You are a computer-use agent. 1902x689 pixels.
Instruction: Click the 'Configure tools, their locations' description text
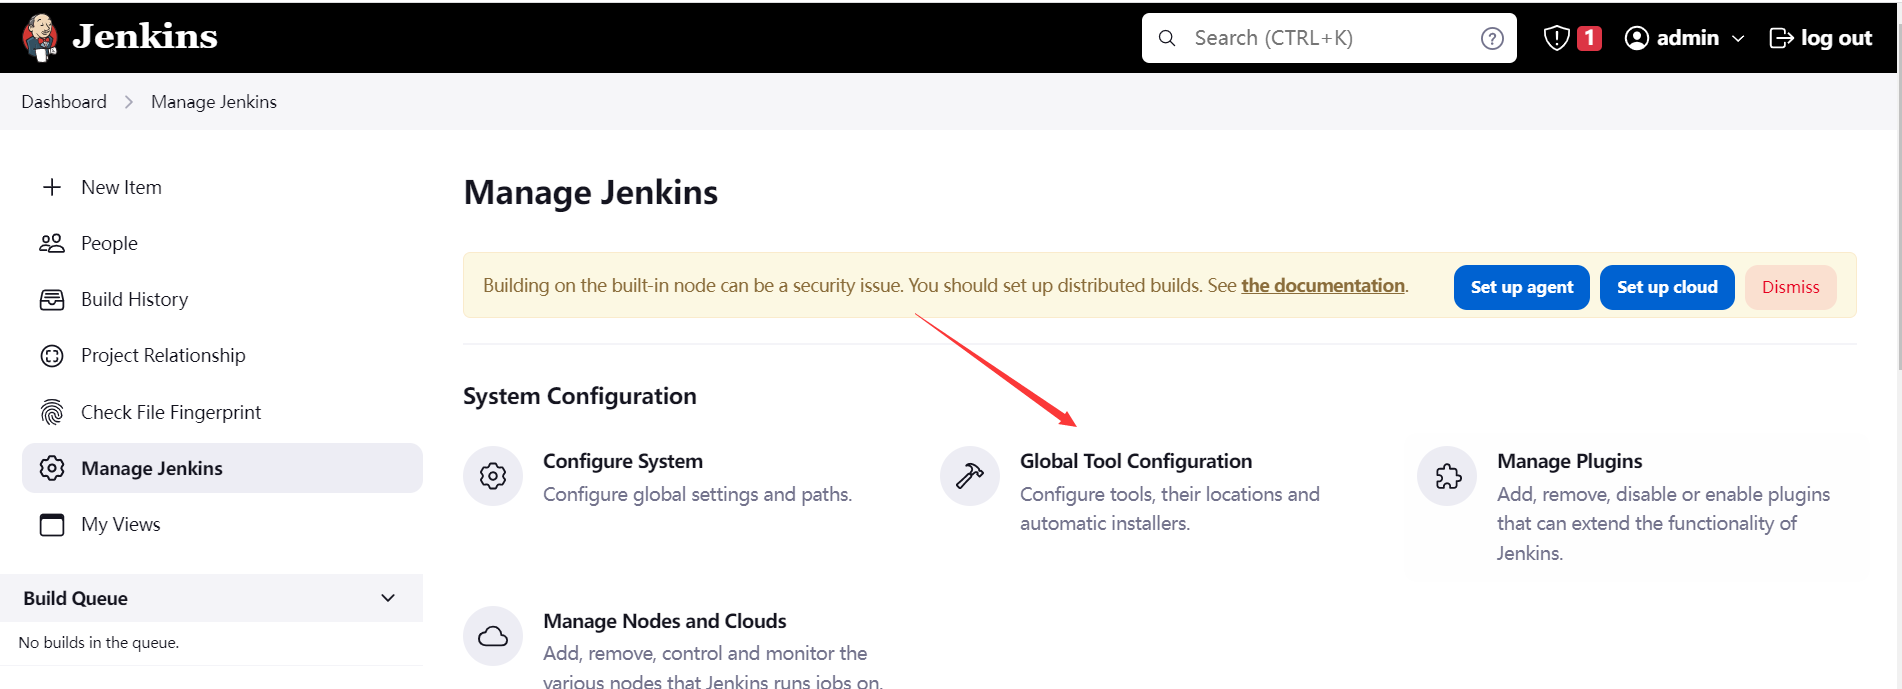(x=1170, y=508)
